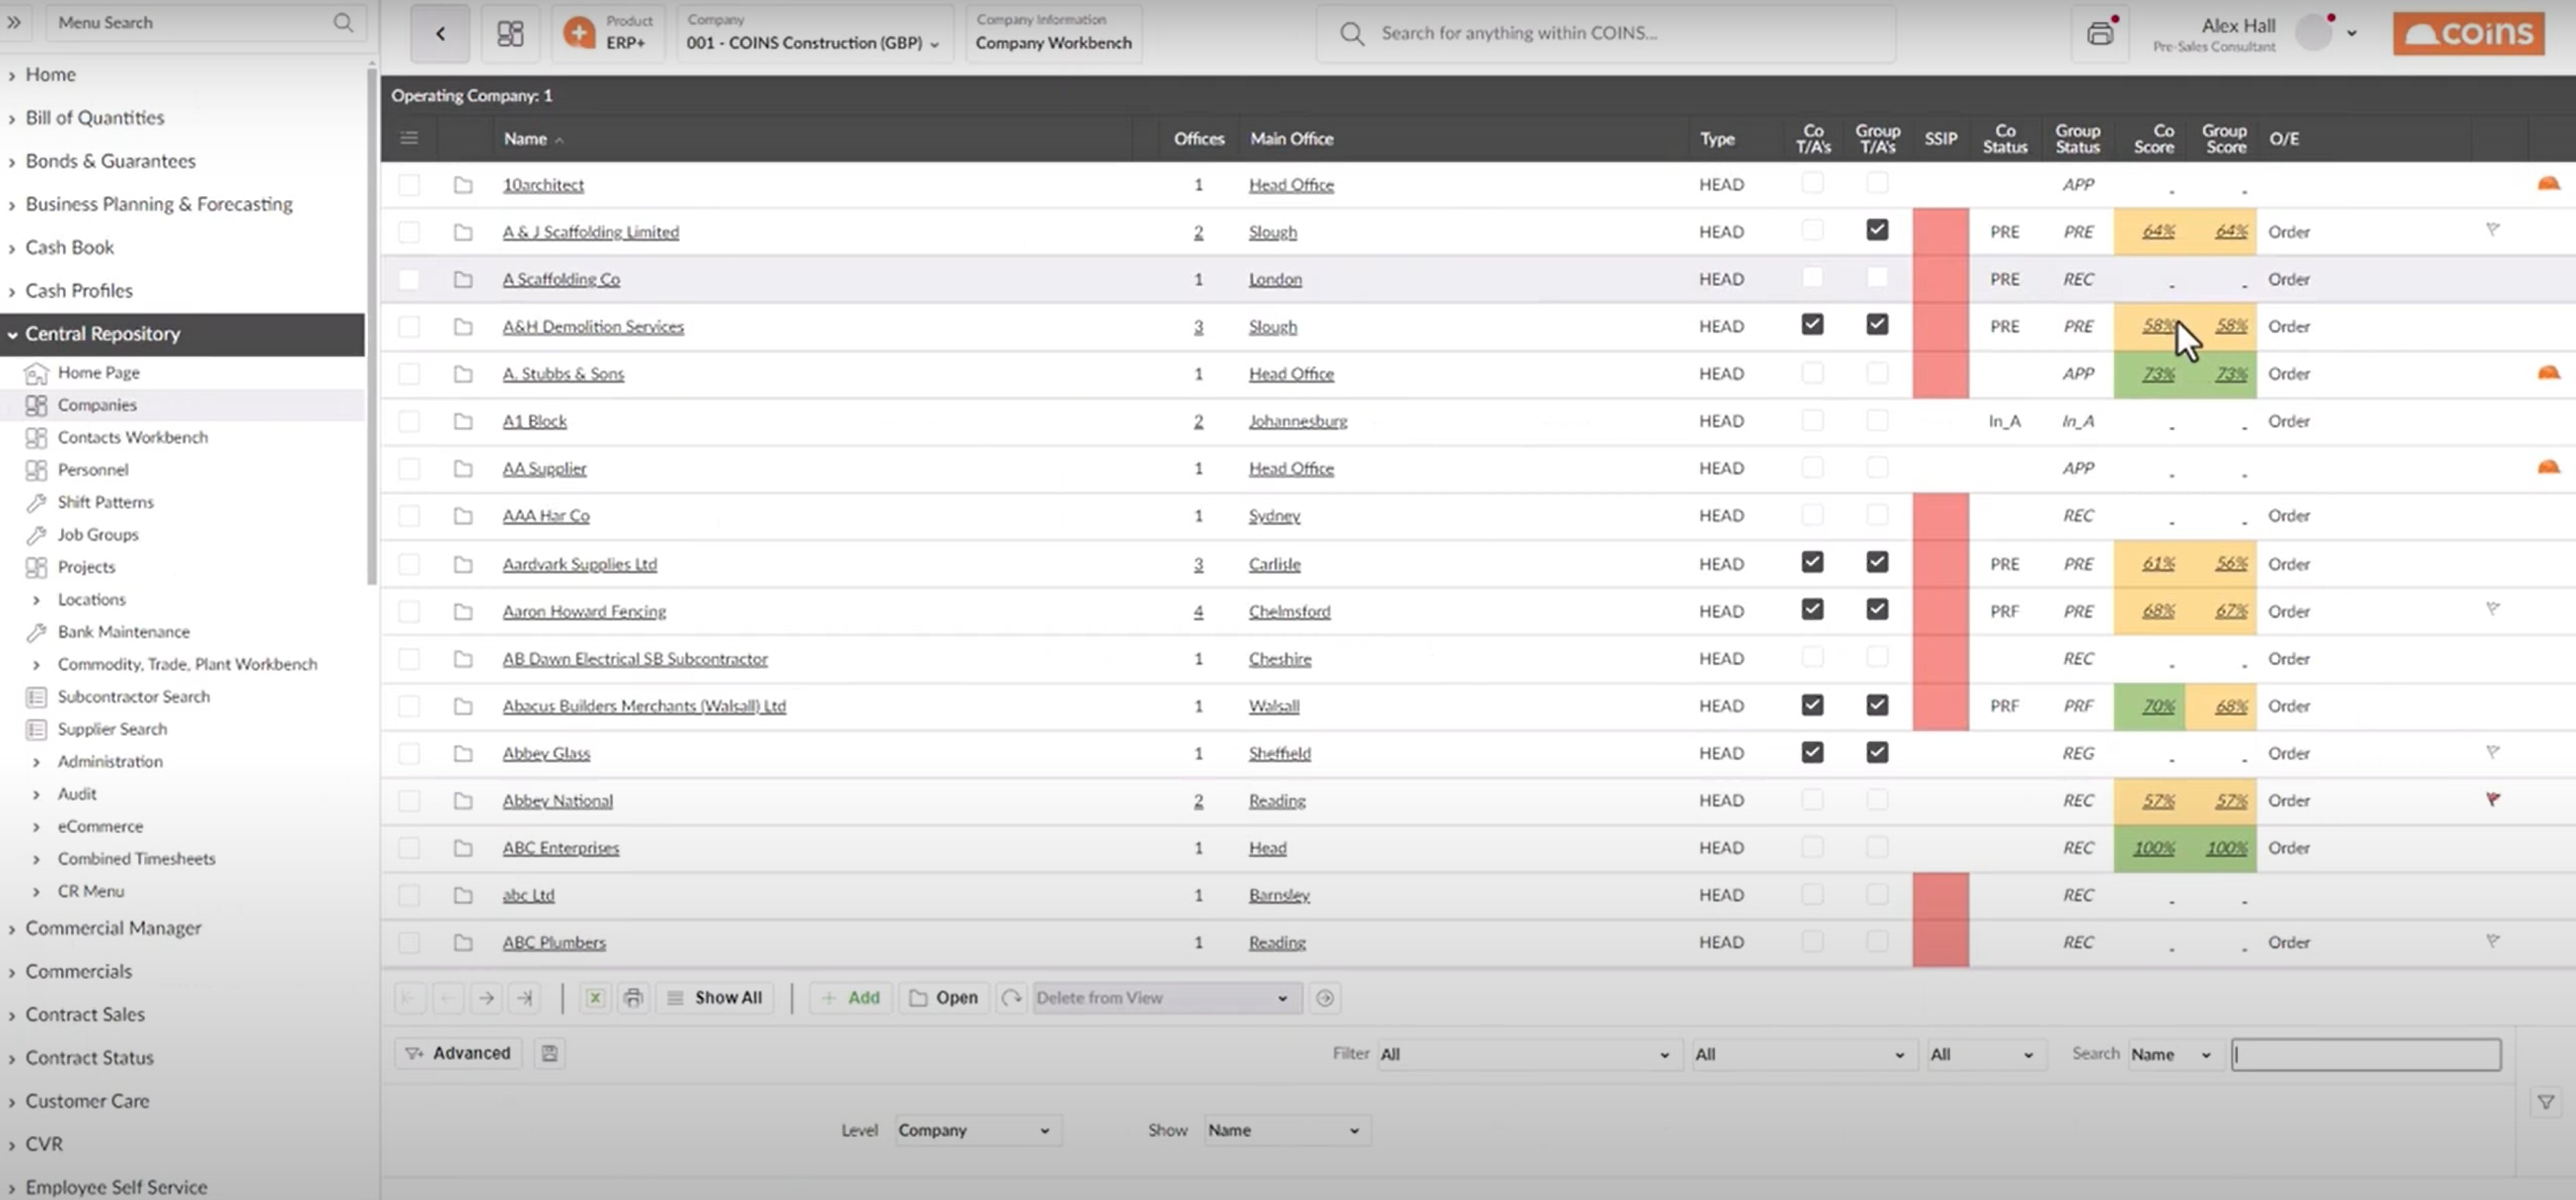The width and height of the screenshot is (2576, 1200).
Task: Select row checkbox for 10architect
Action: (409, 185)
